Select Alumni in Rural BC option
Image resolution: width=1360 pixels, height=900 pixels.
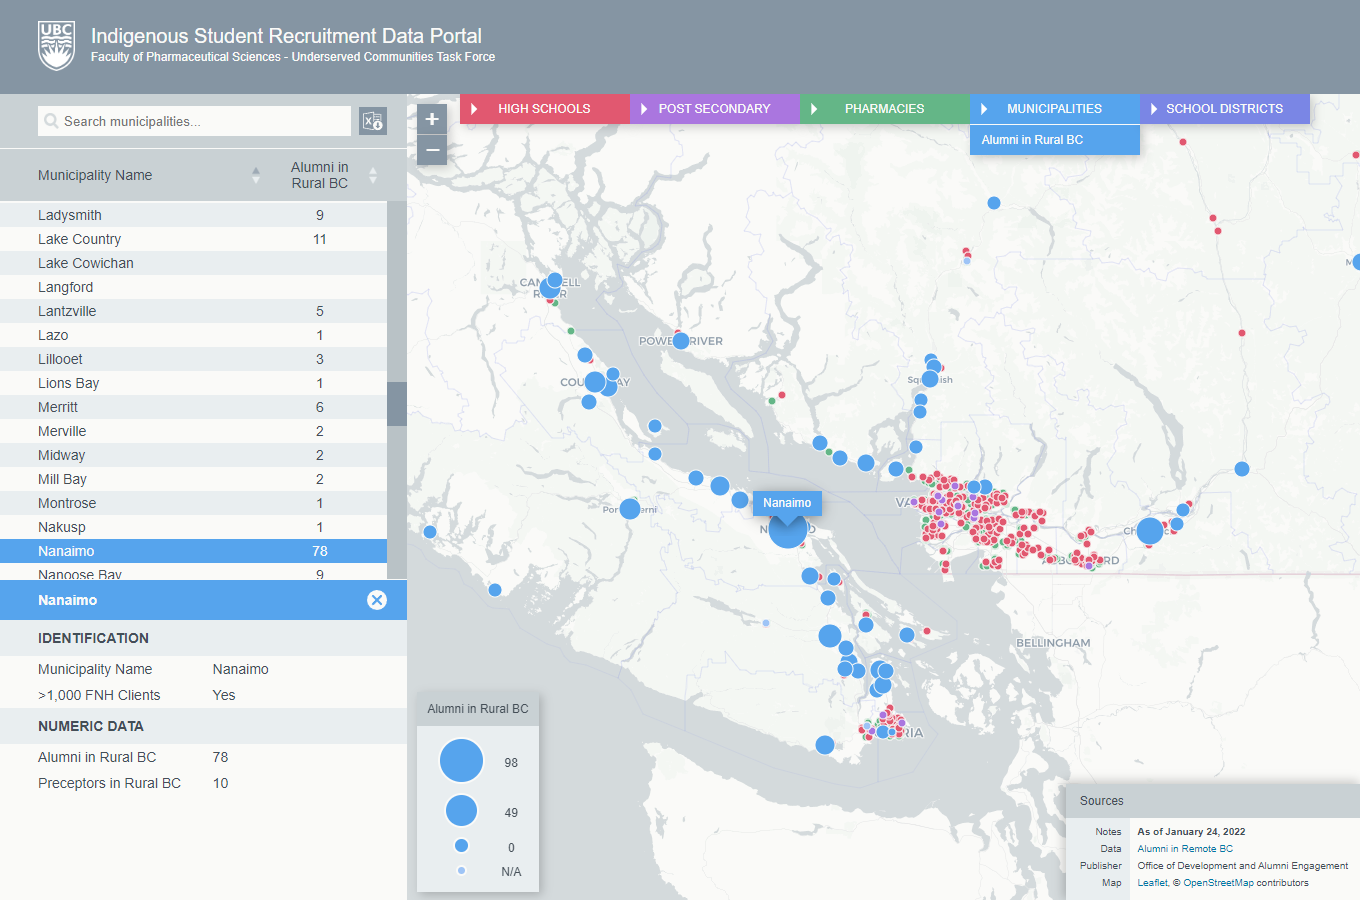(x=1032, y=140)
